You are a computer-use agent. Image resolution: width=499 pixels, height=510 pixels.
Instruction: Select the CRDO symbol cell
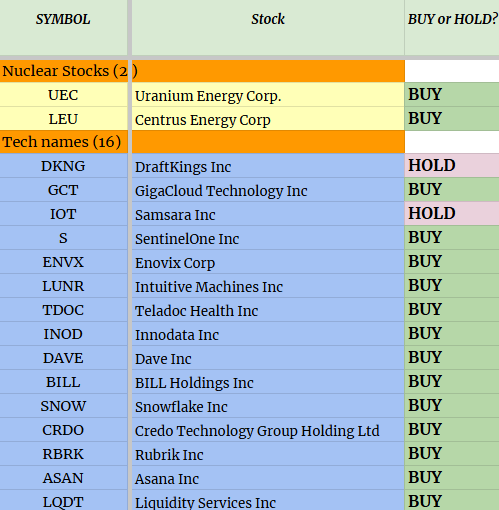[63, 430]
